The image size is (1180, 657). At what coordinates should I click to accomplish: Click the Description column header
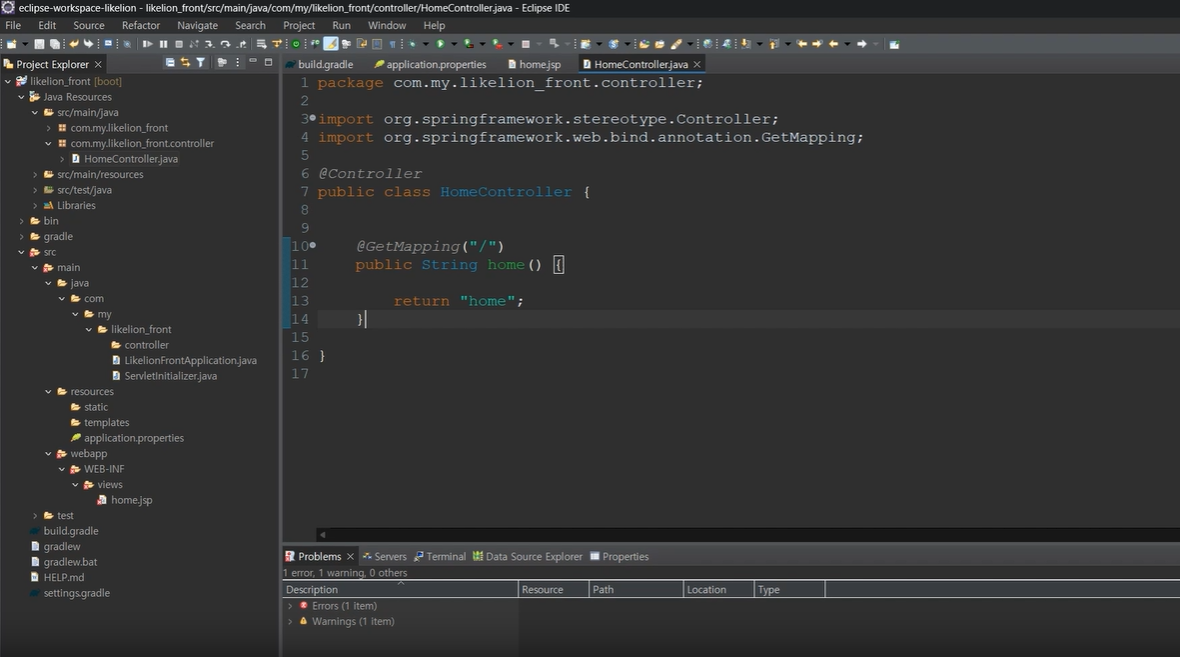(312, 590)
